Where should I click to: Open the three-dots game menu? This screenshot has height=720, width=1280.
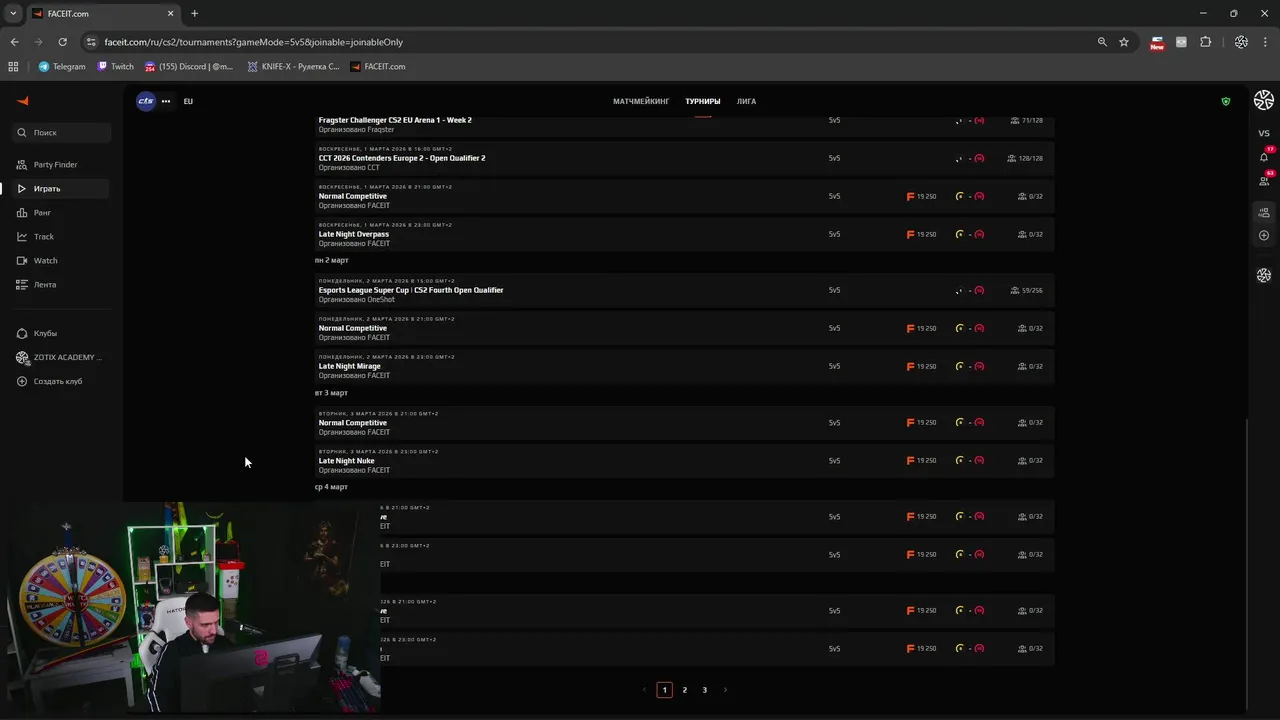[166, 101]
